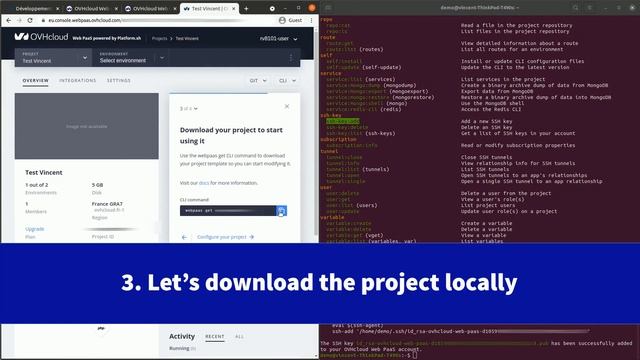Copy the webpaas get CLI command
640x360 pixels.
tap(281, 211)
